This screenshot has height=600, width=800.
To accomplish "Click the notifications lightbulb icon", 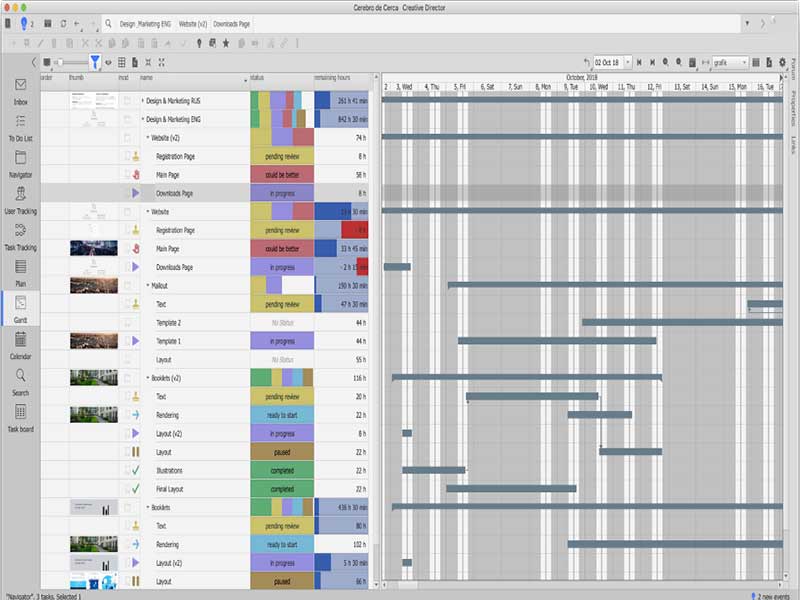I will 23,23.
